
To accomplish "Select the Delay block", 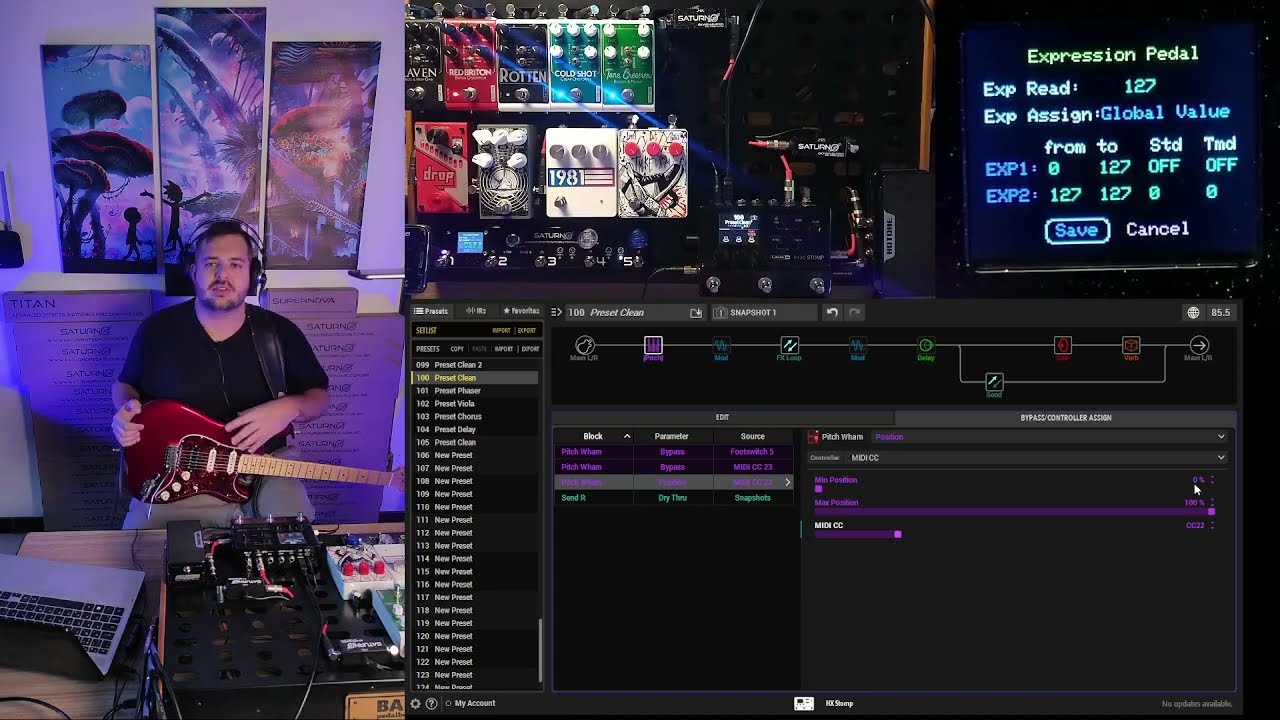I will coord(926,346).
